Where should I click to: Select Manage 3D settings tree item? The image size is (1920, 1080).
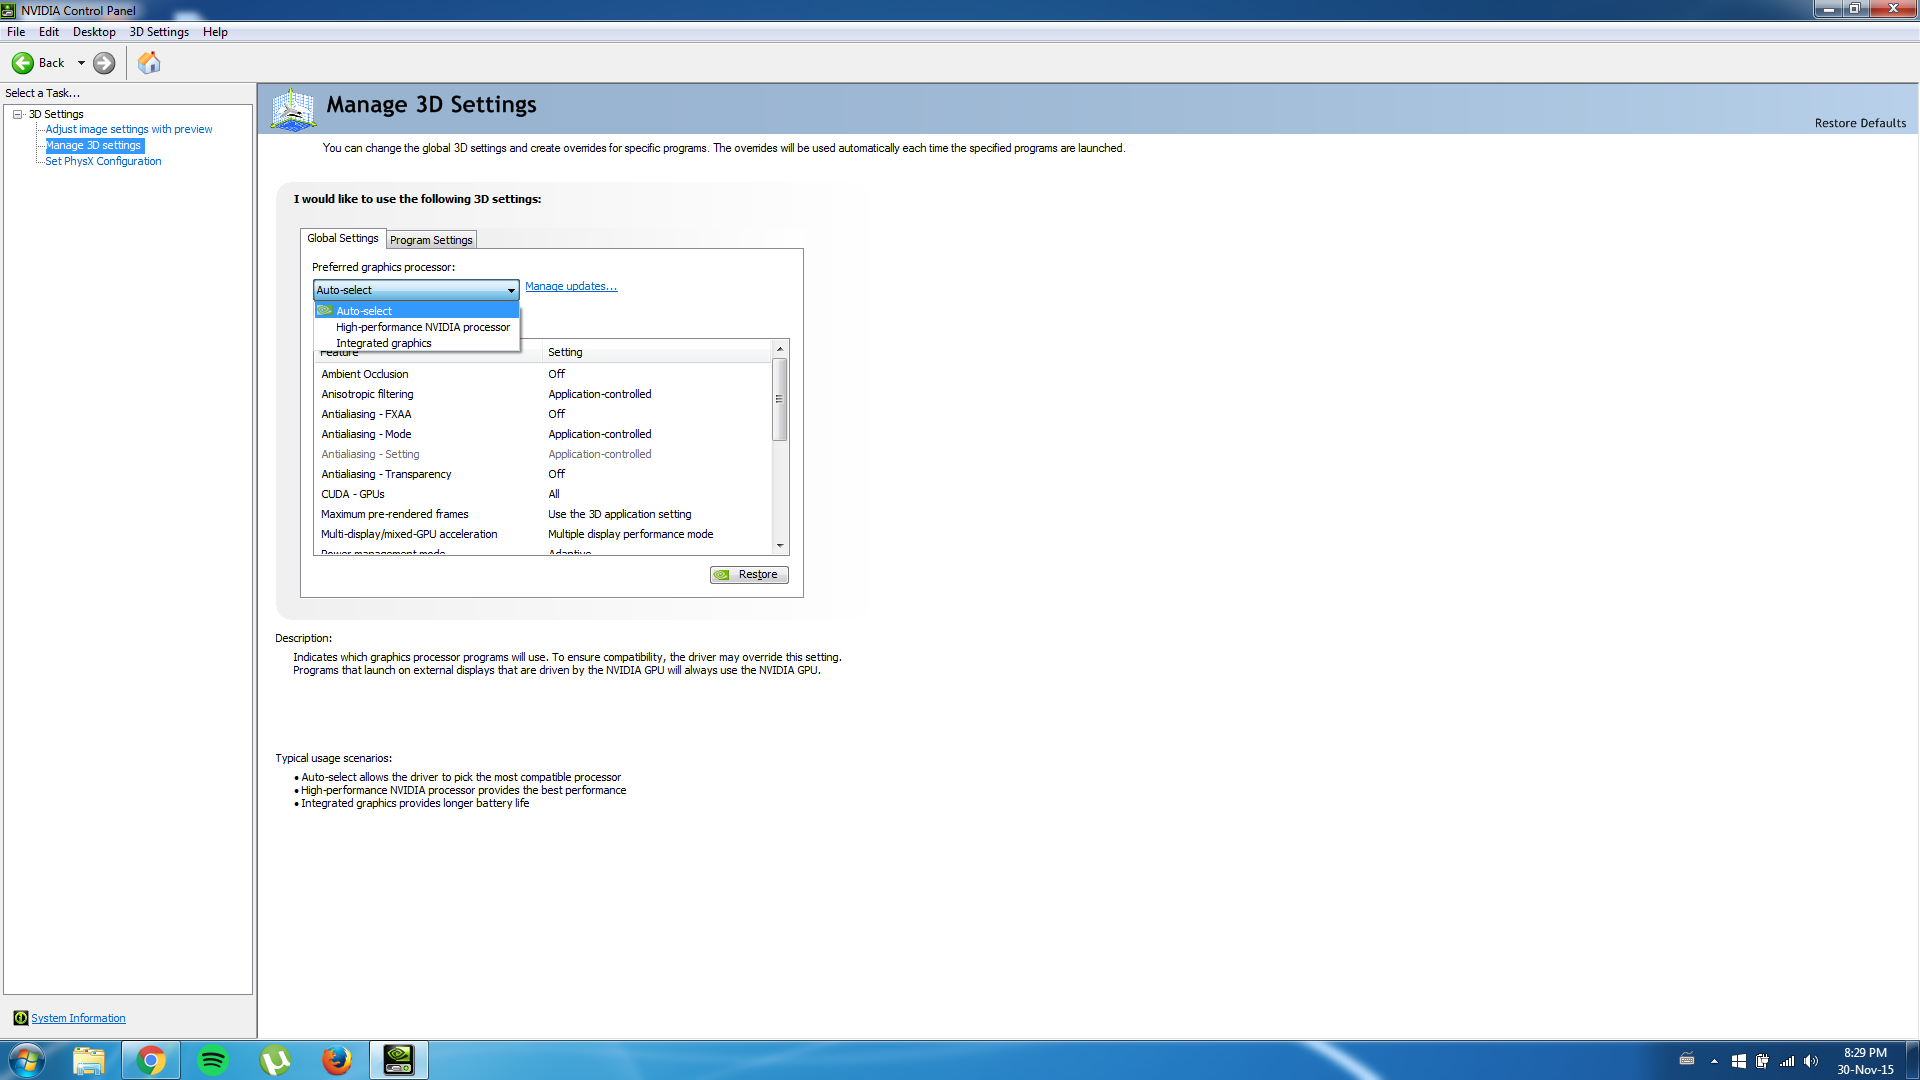click(94, 145)
